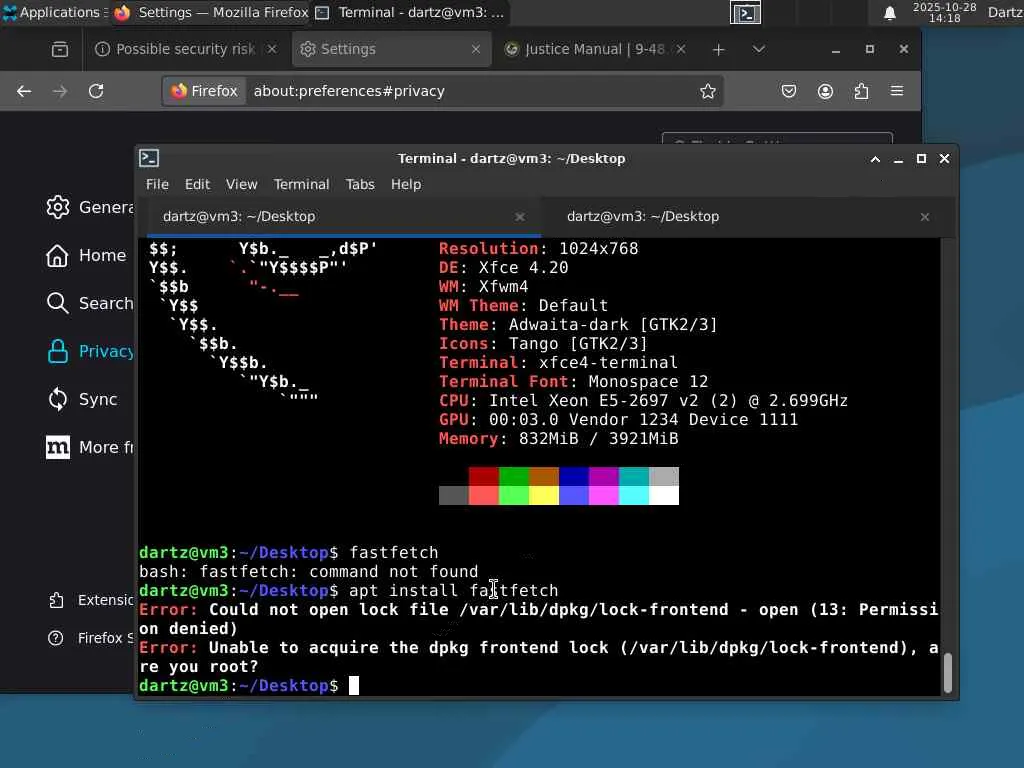Switch to the Terminal entry in the taskbar
This screenshot has height=768, width=1024.
pyautogui.click(x=410, y=12)
